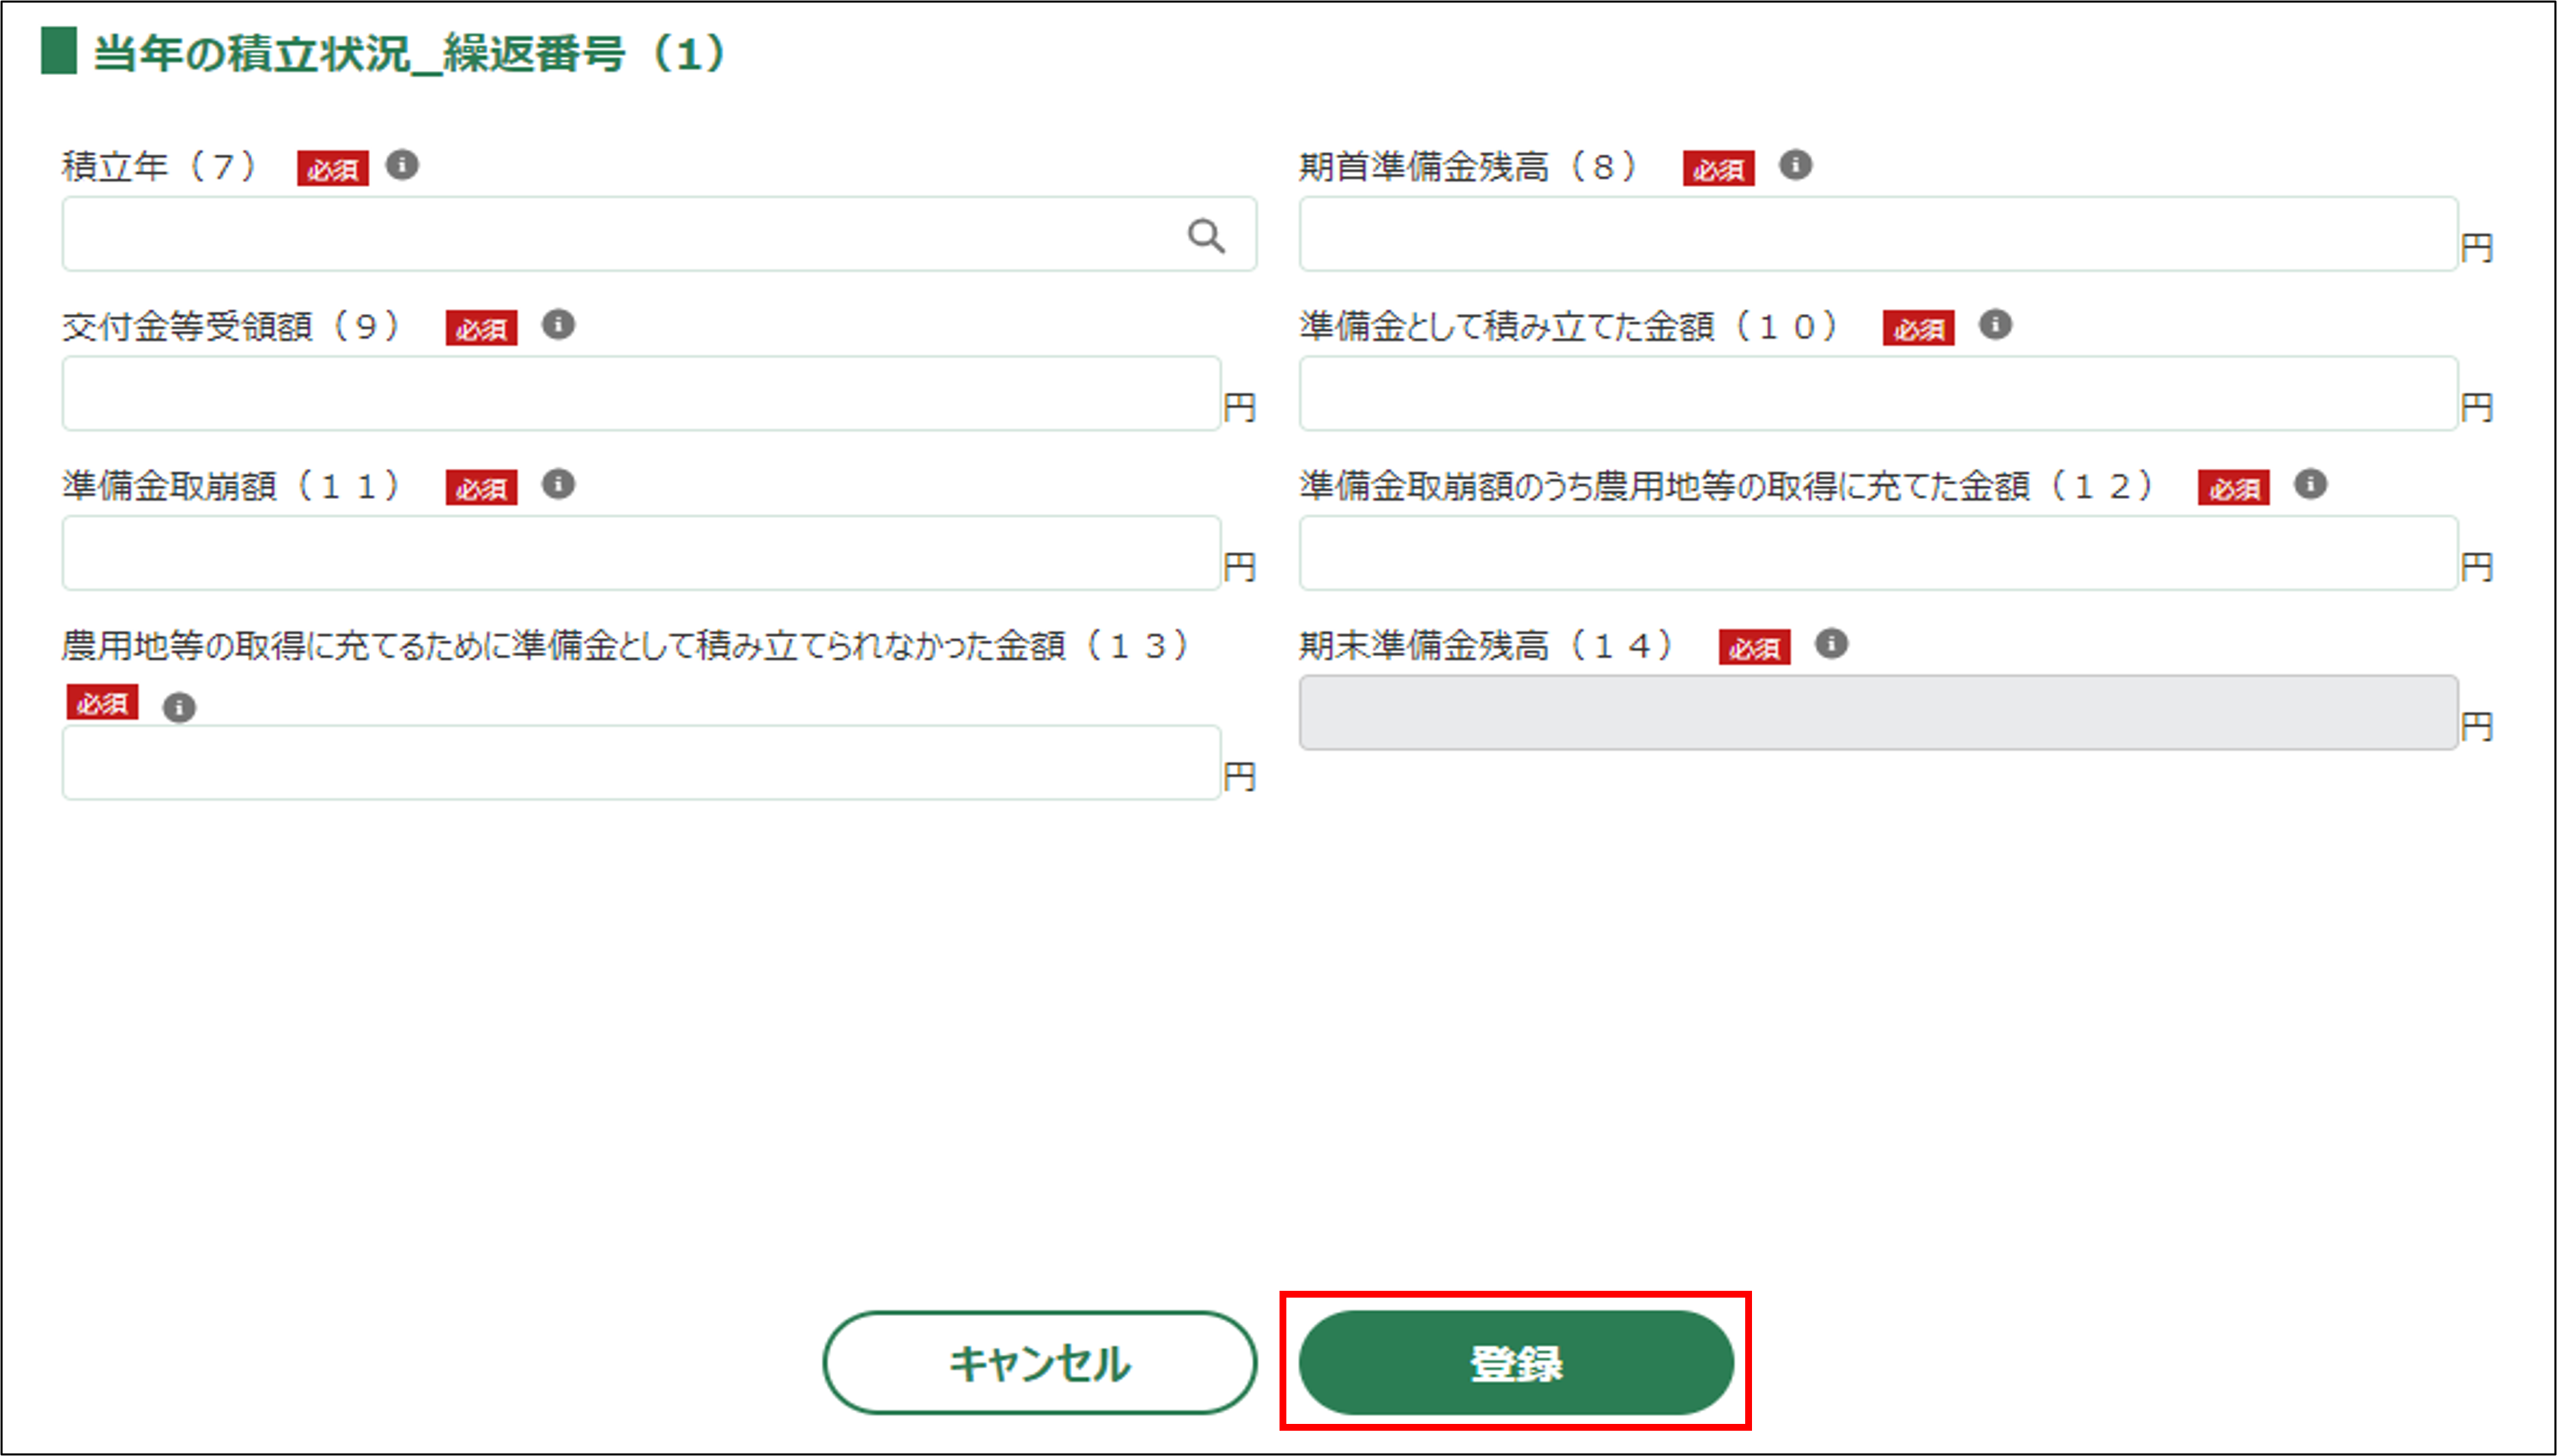
Task: Click the 交付金等受領額（９） input field
Action: point(640,394)
